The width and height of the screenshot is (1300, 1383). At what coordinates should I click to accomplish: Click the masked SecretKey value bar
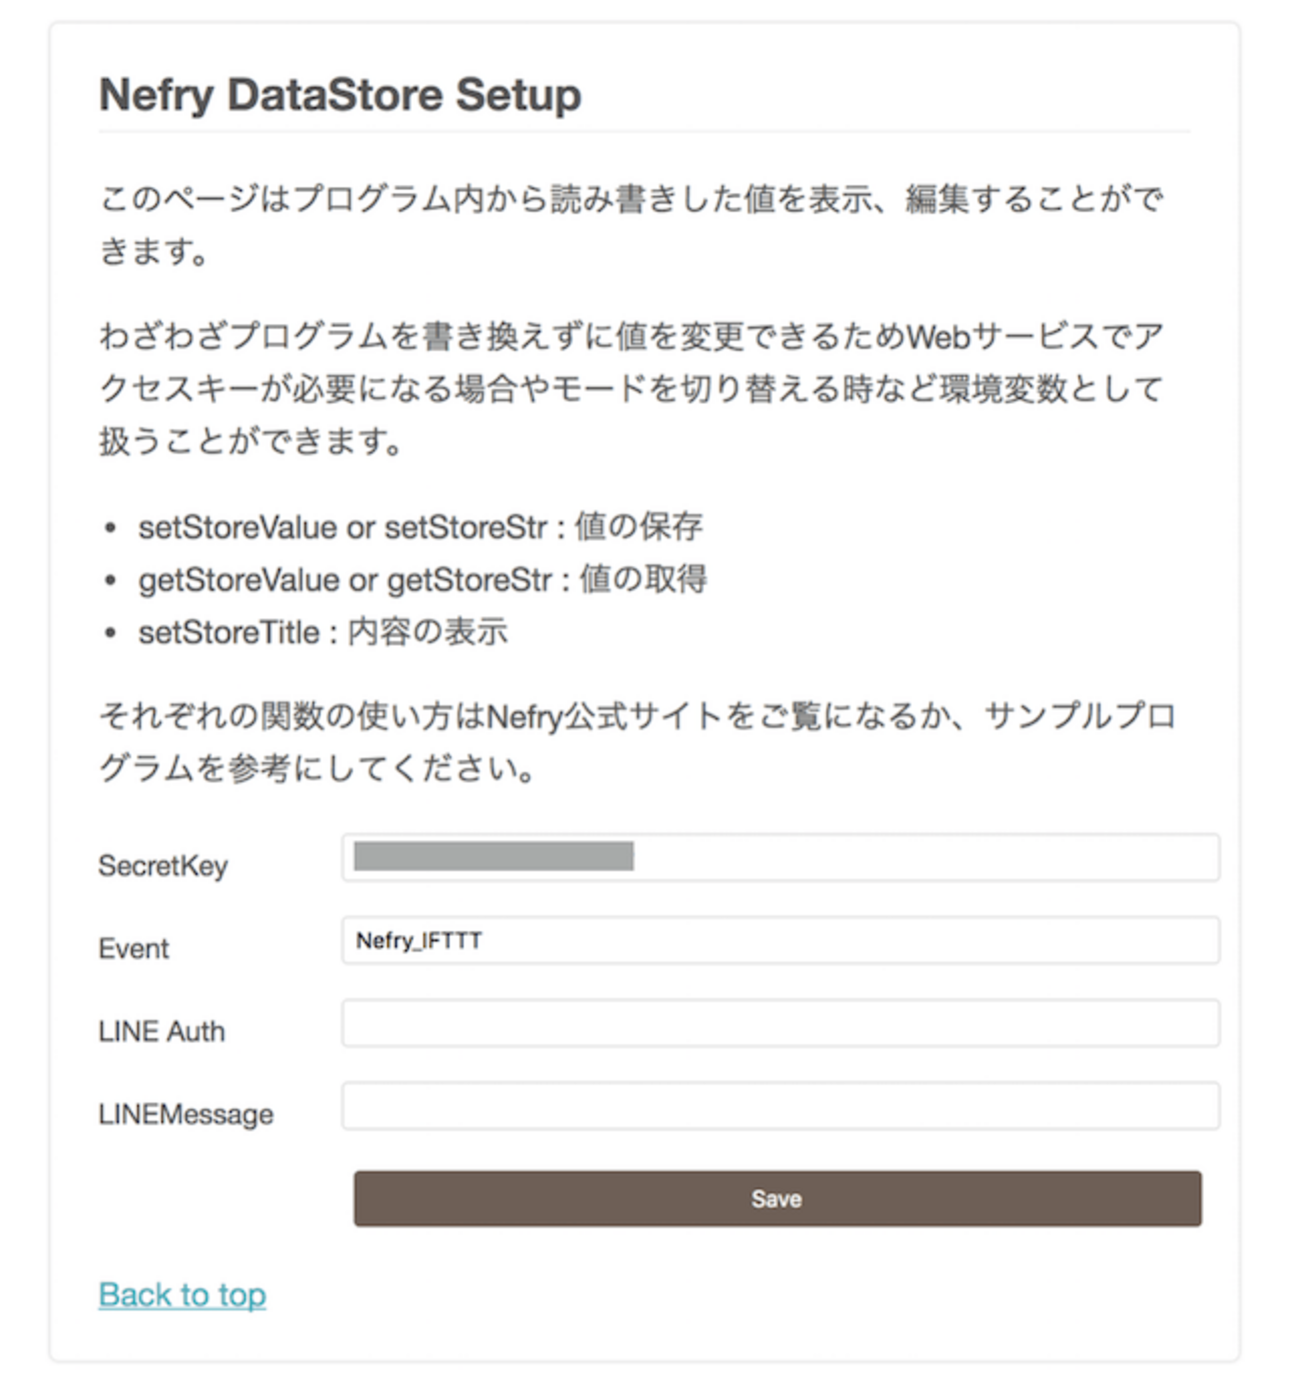[490, 858]
